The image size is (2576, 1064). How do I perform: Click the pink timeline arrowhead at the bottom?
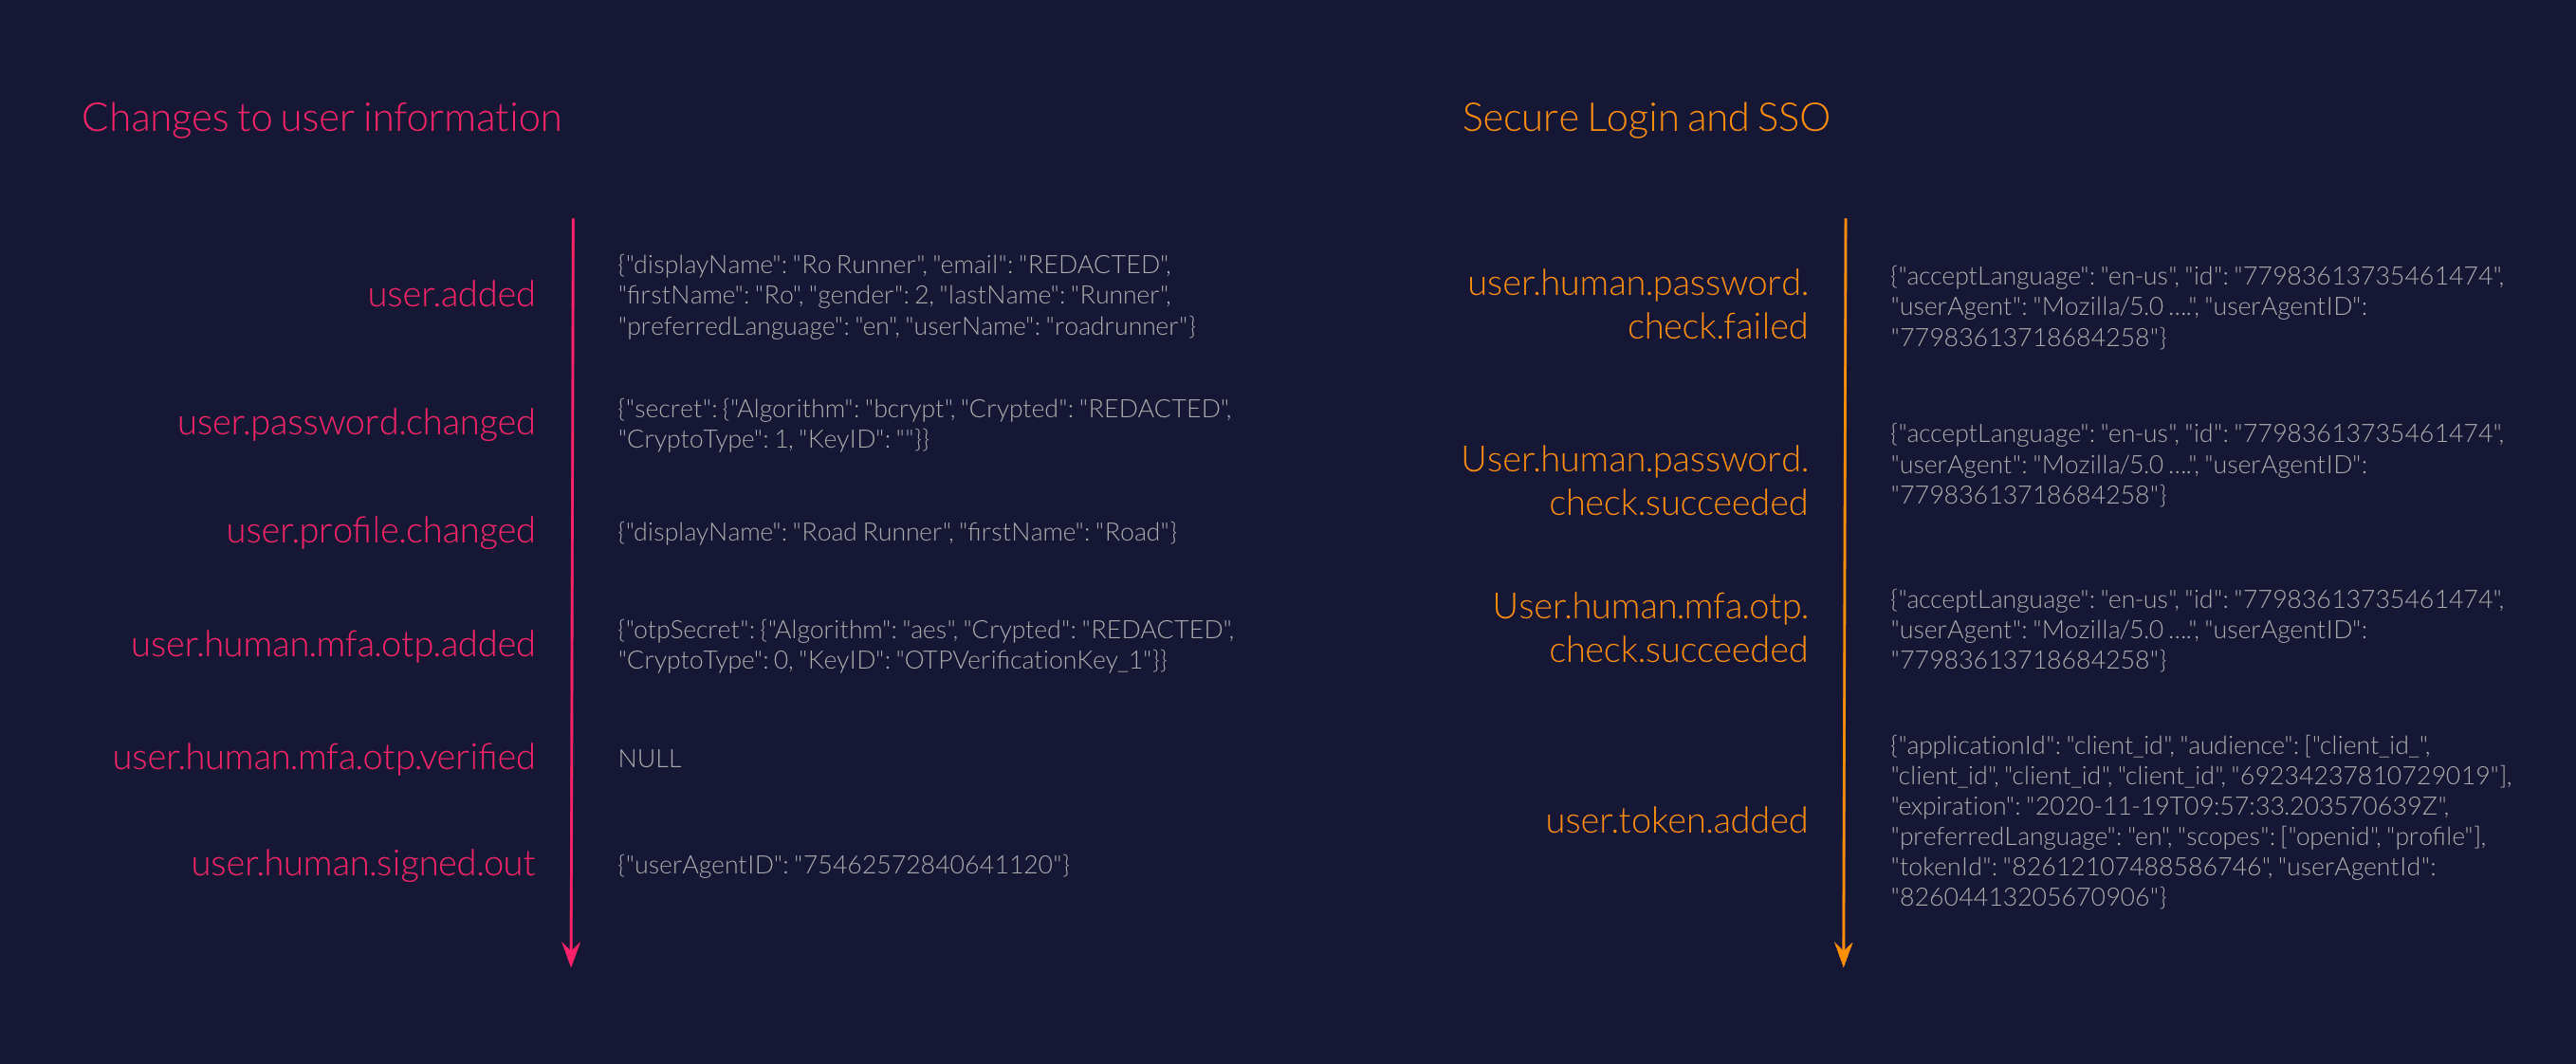(x=571, y=953)
